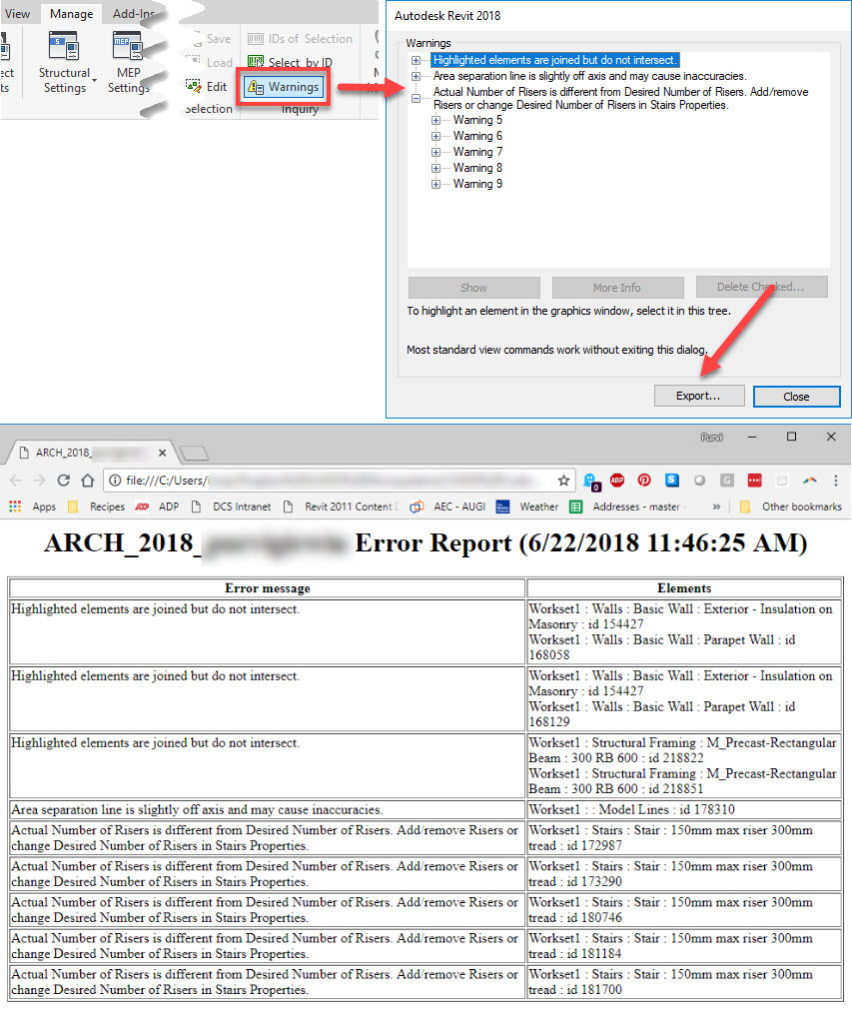The height and width of the screenshot is (1024, 852).
Task: Click the browser Home icon
Action: click(87, 481)
